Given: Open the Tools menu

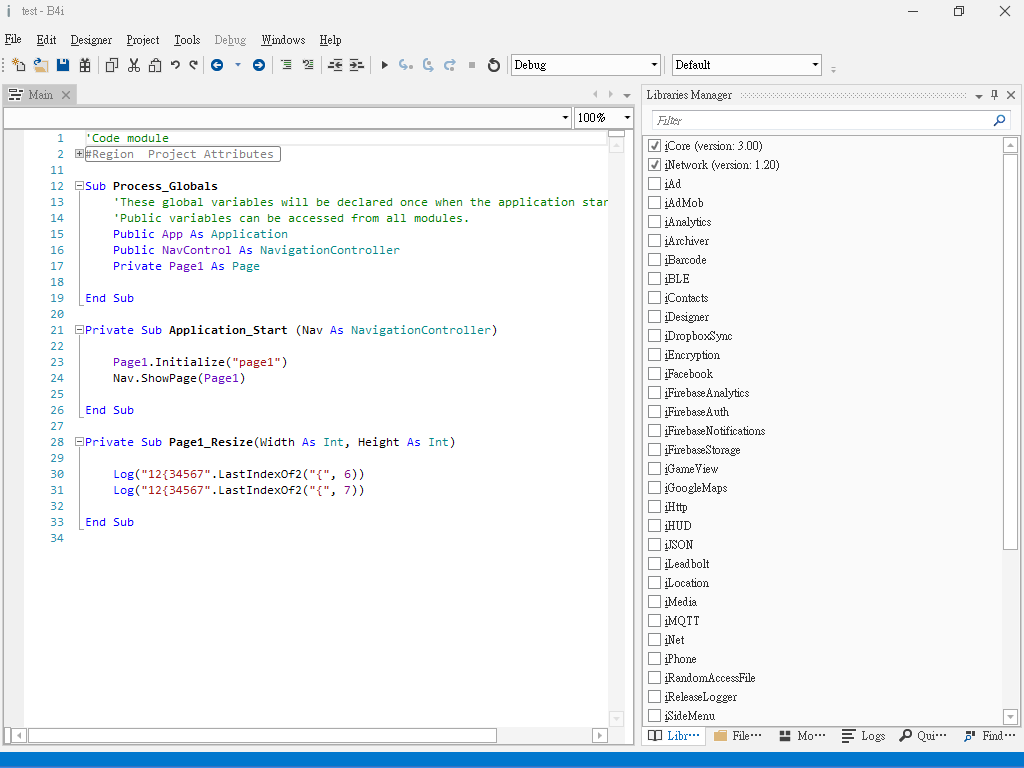Looking at the screenshot, I should tap(187, 40).
